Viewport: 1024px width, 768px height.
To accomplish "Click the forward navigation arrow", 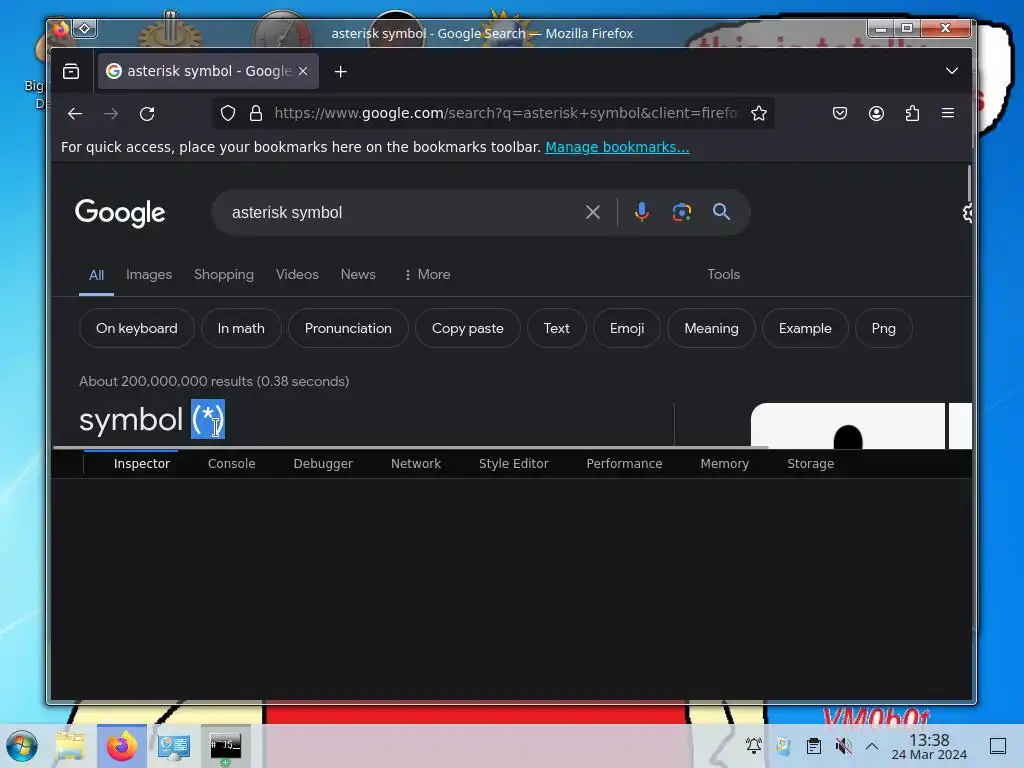I will click(x=111, y=114).
